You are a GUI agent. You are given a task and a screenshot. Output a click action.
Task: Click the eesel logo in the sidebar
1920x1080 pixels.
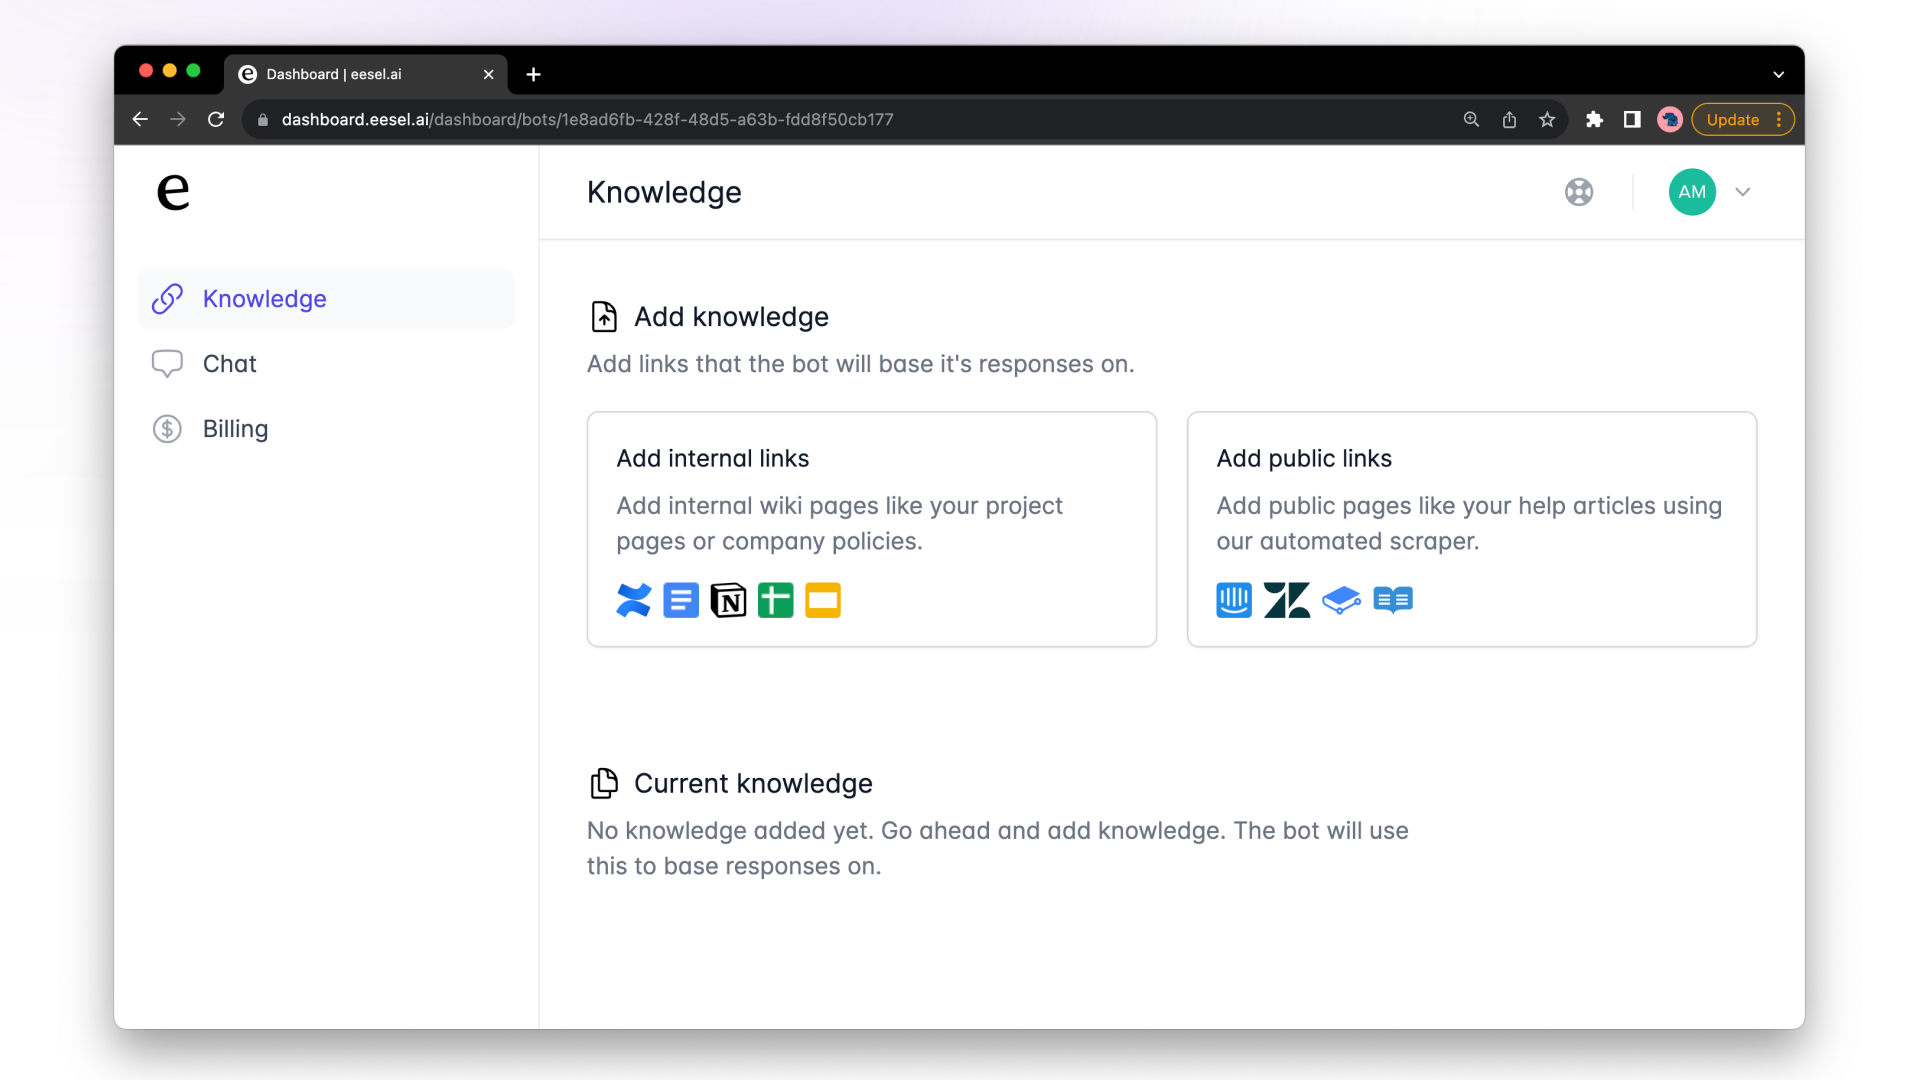click(171, 191)
